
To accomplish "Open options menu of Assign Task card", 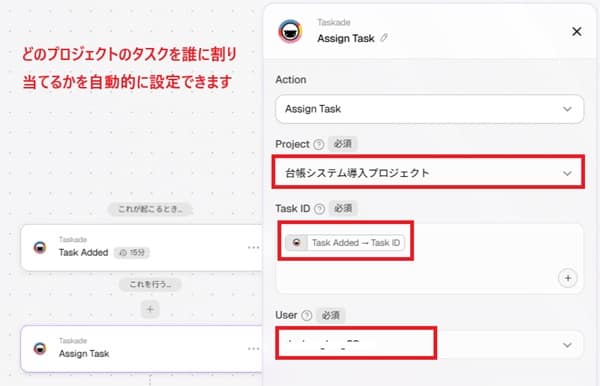I will pos(253,349).
